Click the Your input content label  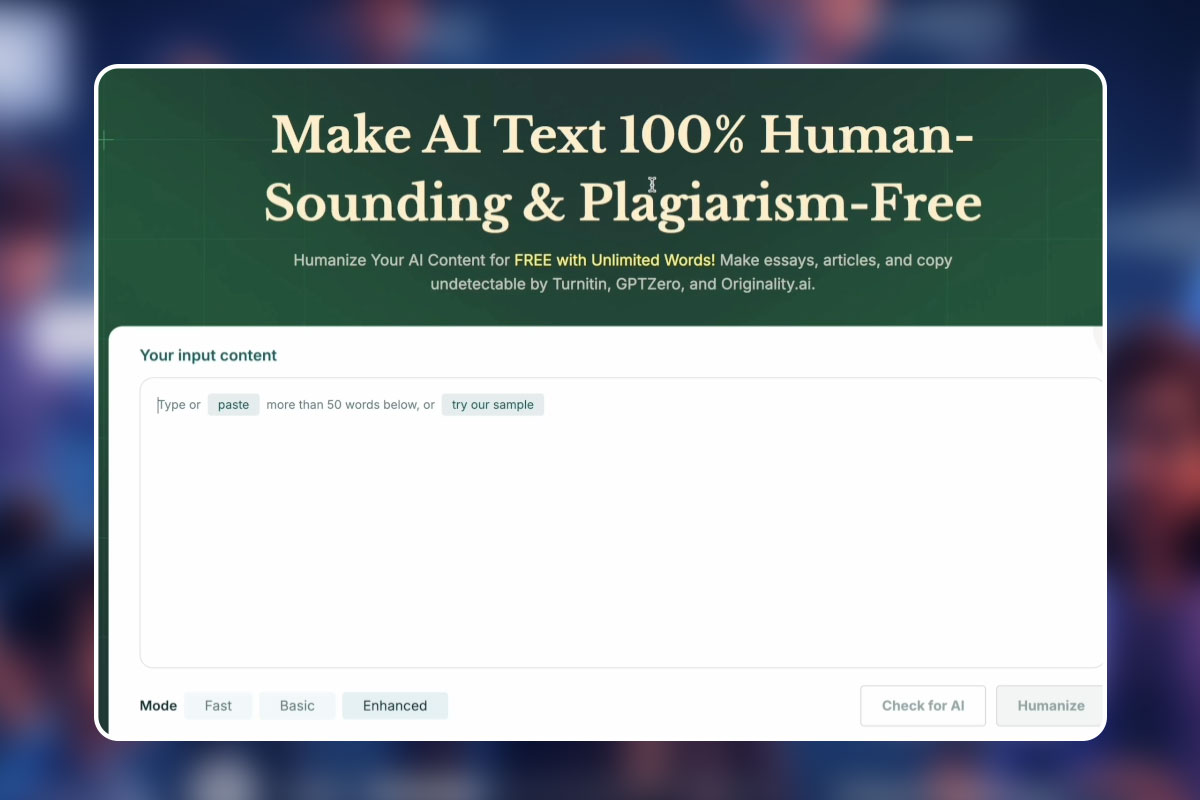(208, 355)
